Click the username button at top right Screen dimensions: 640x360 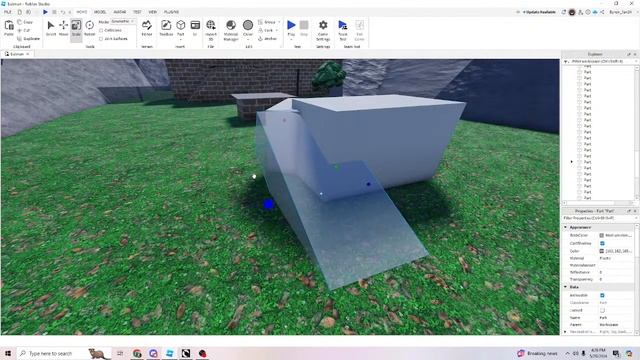point(620,12)
